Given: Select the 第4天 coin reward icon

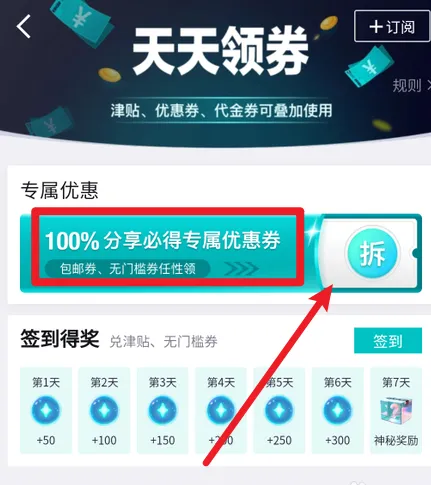Looking at the screenshot, I should [x=221, y=410].
